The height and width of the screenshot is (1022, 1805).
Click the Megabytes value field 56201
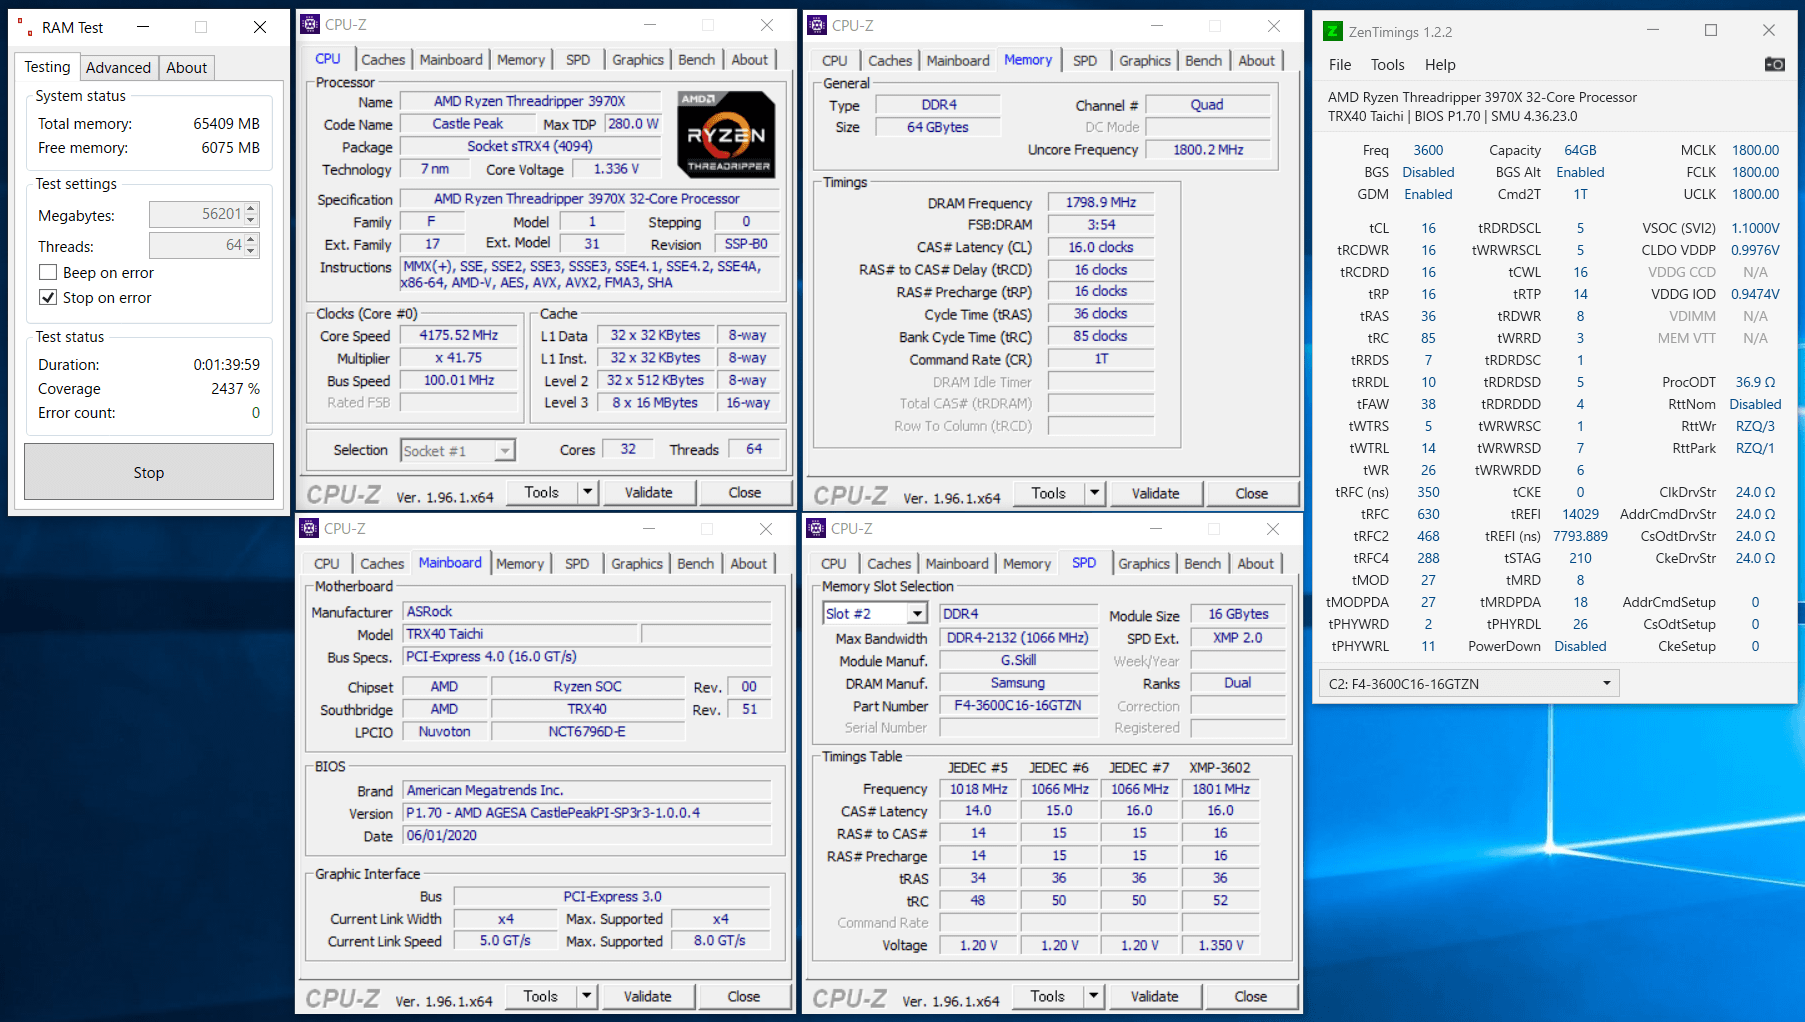pyautogui.click(x=197, y=214)
